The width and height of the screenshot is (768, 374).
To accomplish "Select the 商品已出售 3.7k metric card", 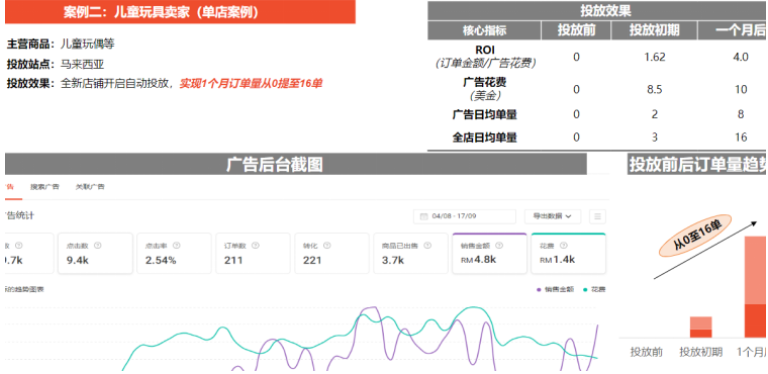I will point(410,253).
